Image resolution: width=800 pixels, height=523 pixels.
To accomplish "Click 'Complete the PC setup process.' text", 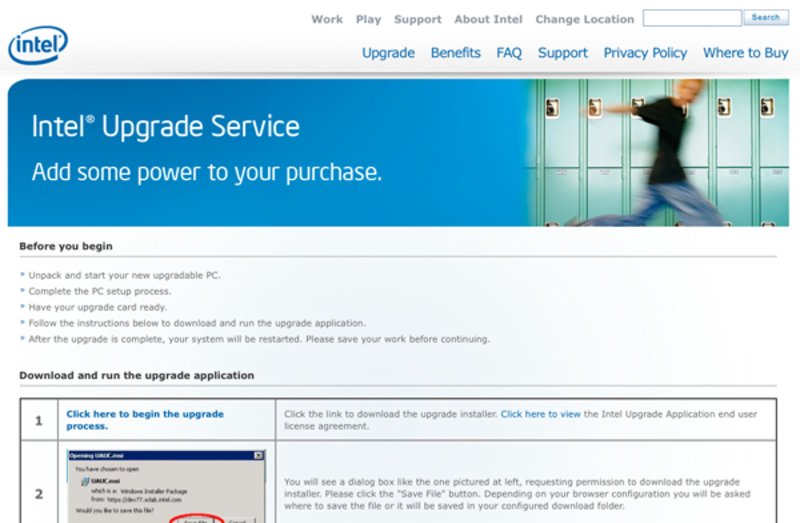I will pyautogui.click(x=100, y=291).
